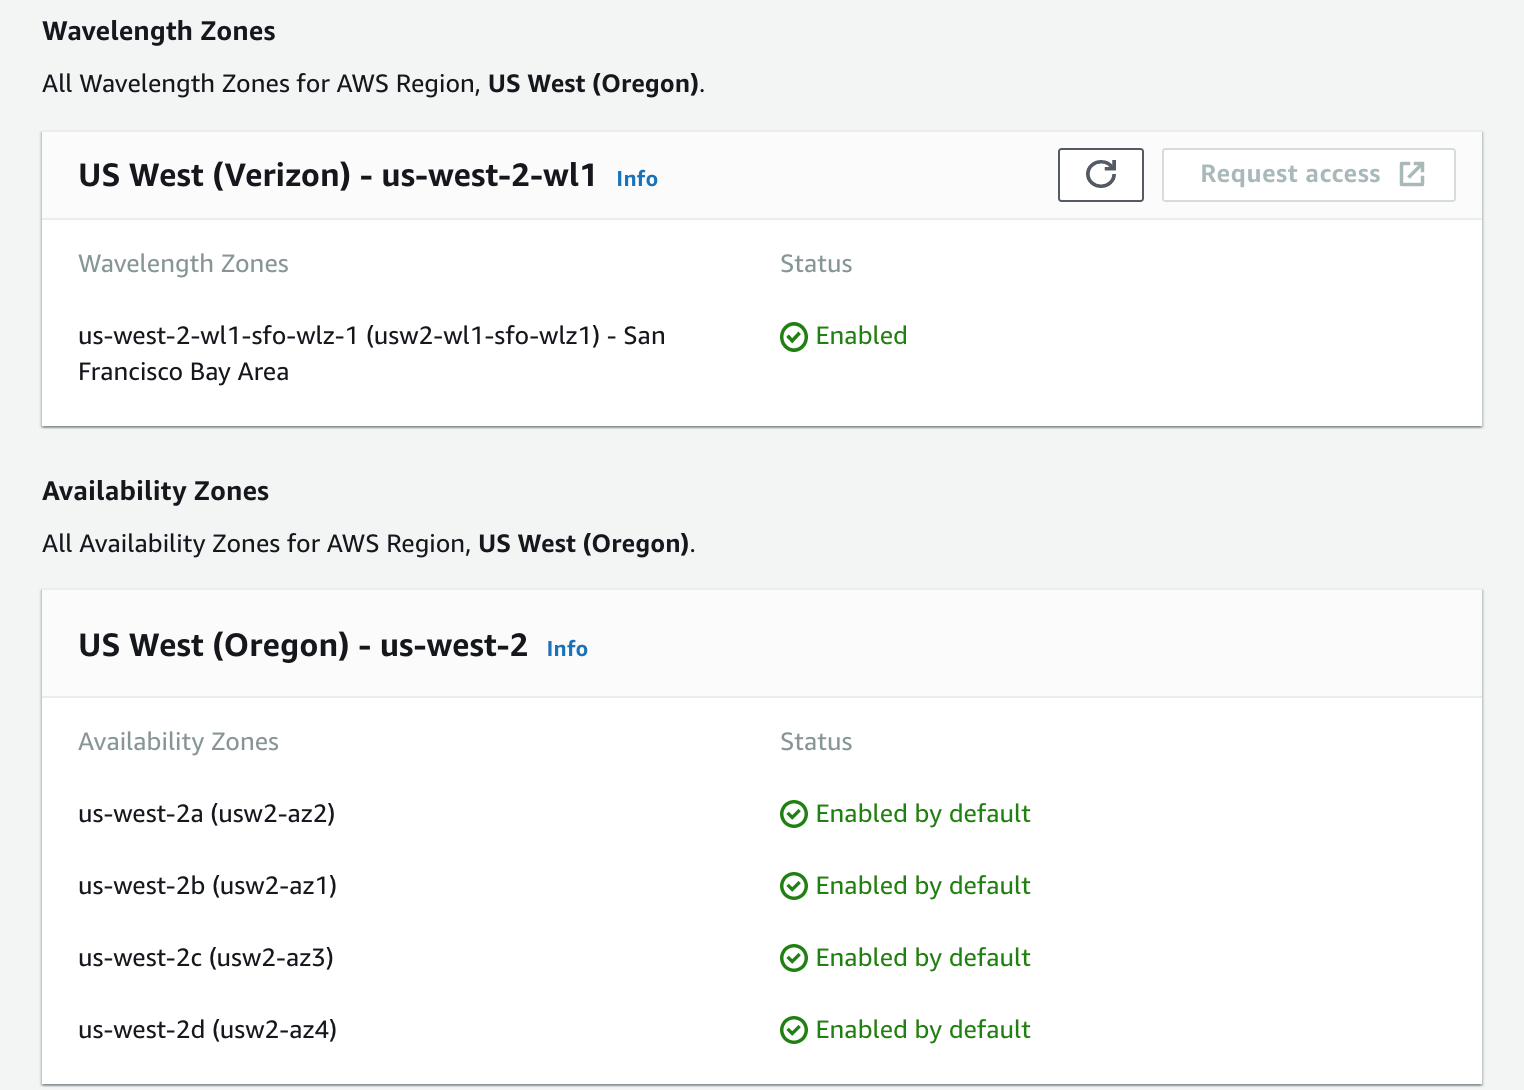Click the status checkmark icon for us-west-2d
Image resolution: width=1524 pixels, height=1090 pixels.
tap(794, 1031)
